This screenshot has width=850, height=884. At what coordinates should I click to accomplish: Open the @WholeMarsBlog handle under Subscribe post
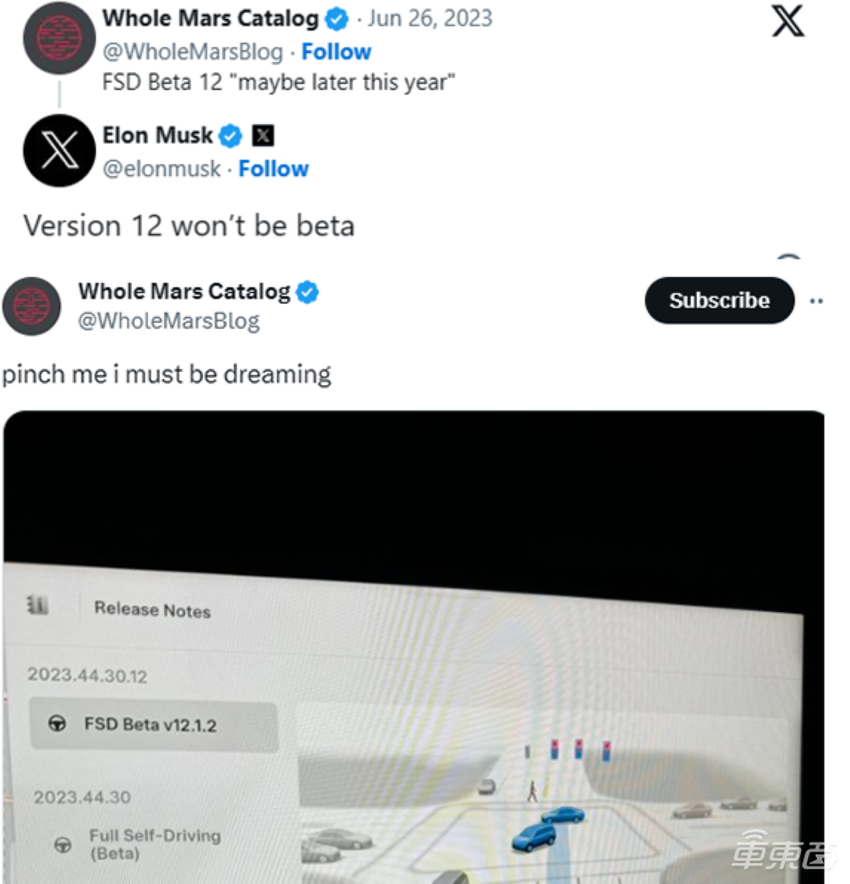[168, 321]
